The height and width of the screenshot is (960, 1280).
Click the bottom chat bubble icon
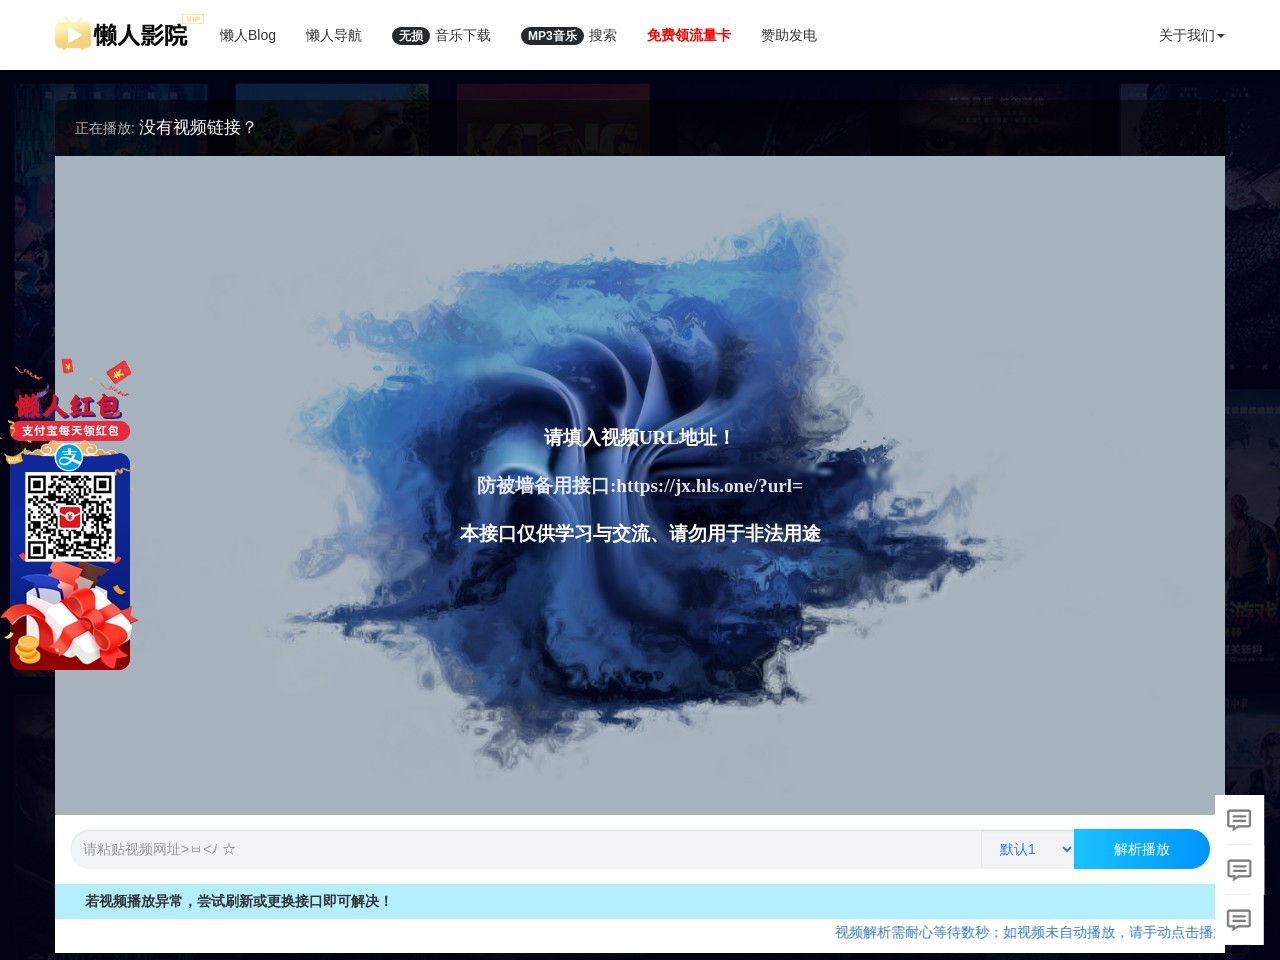coord(1239,920)
